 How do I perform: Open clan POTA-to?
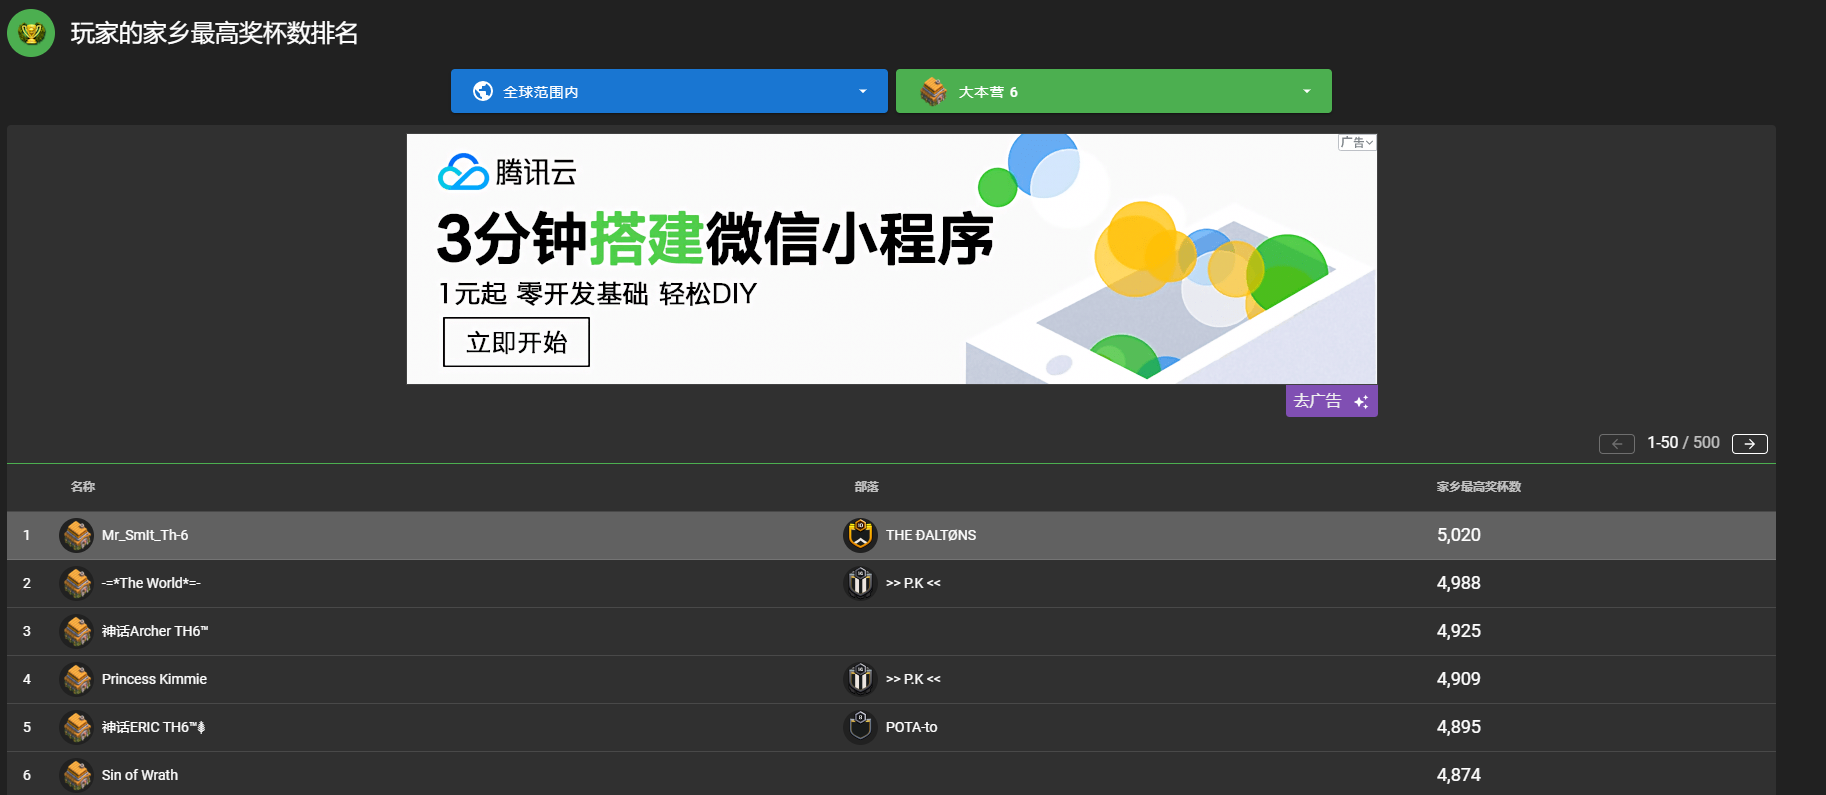pyautogui.click(x=911, y=727)
